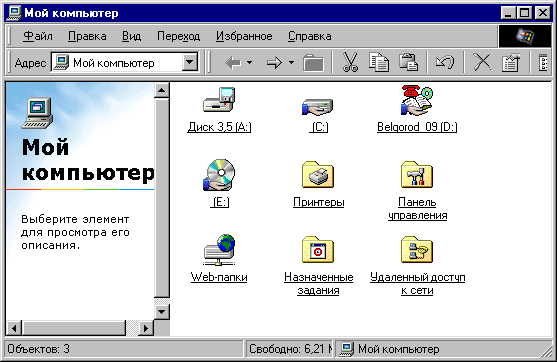Click the left pane vertical scrollbar thumb
Image resolution: width=557 pixels, height=362 pixels.
(162, 198)
